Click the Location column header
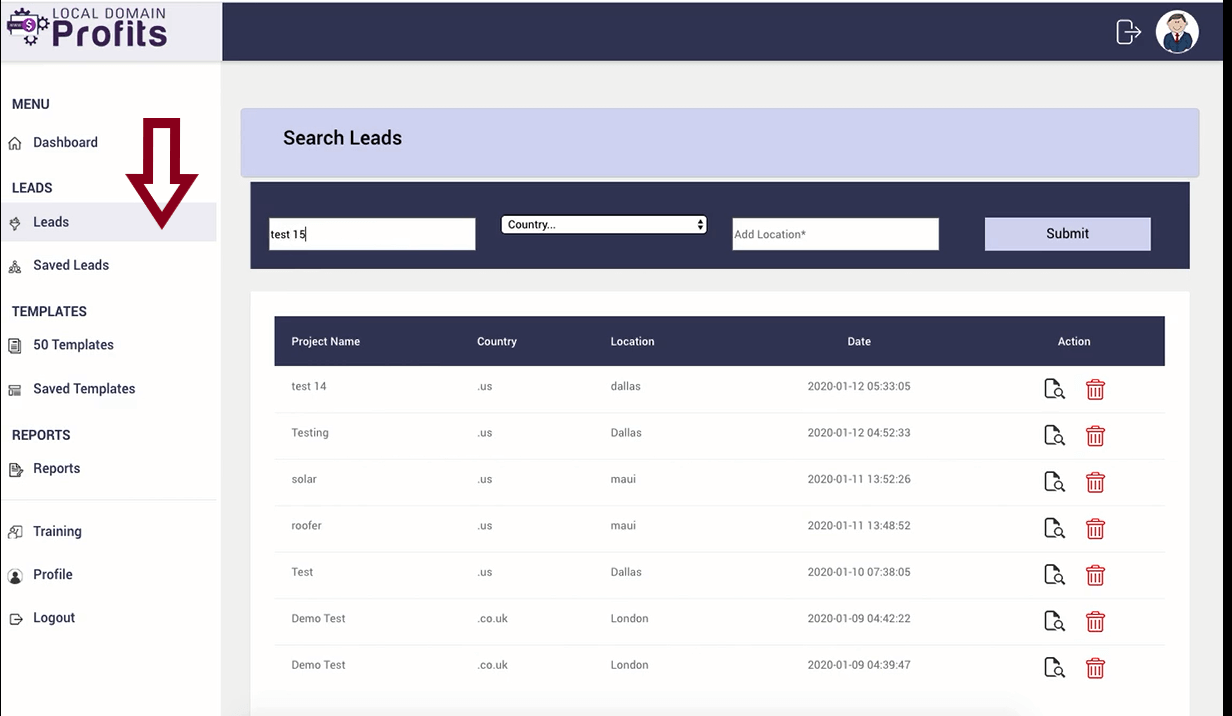 tap(633, 342)
